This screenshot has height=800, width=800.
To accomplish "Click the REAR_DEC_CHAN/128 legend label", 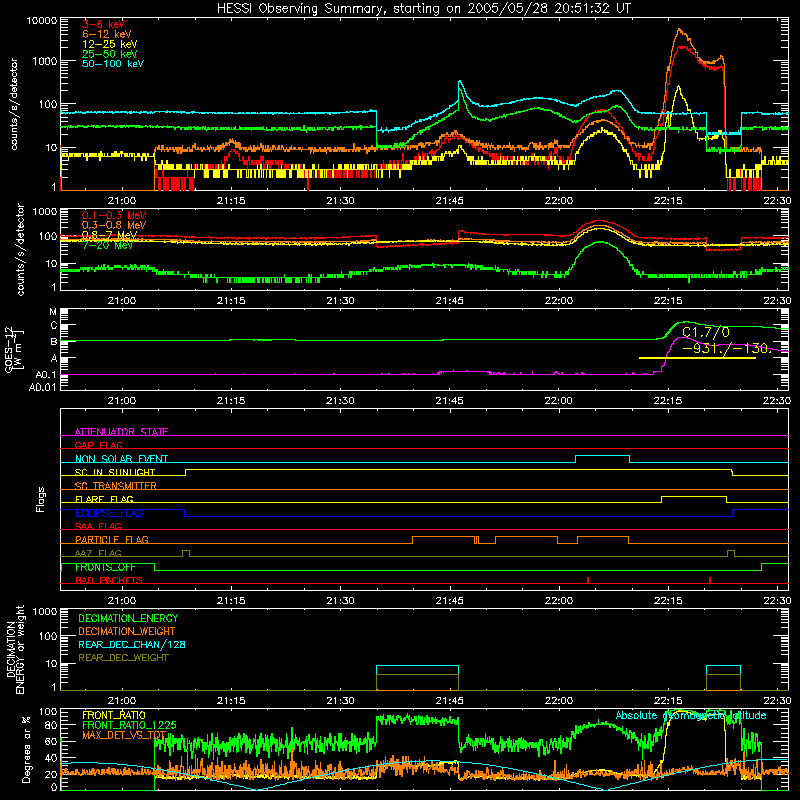I will pyautogui.click(x=132, y=644).
